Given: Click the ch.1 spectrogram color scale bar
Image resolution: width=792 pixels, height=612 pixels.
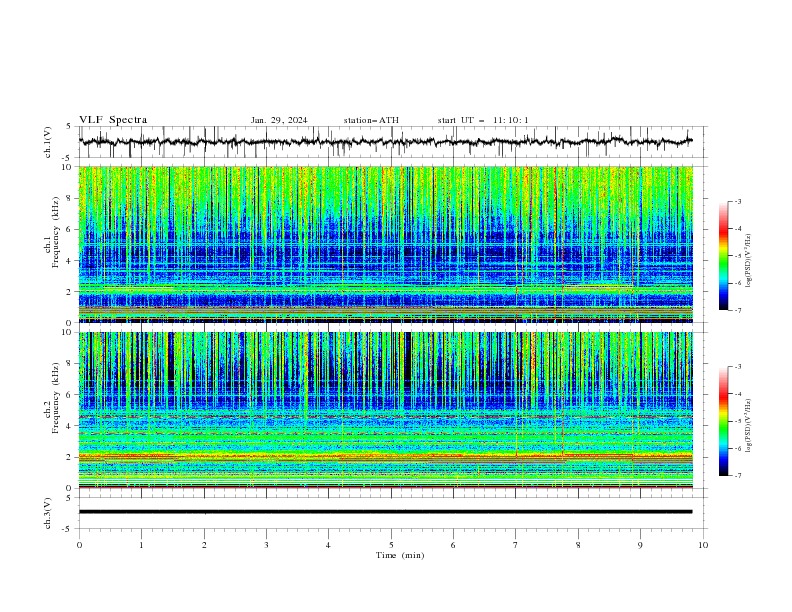Looking at the screenshot, I should [x=724, y=256].
